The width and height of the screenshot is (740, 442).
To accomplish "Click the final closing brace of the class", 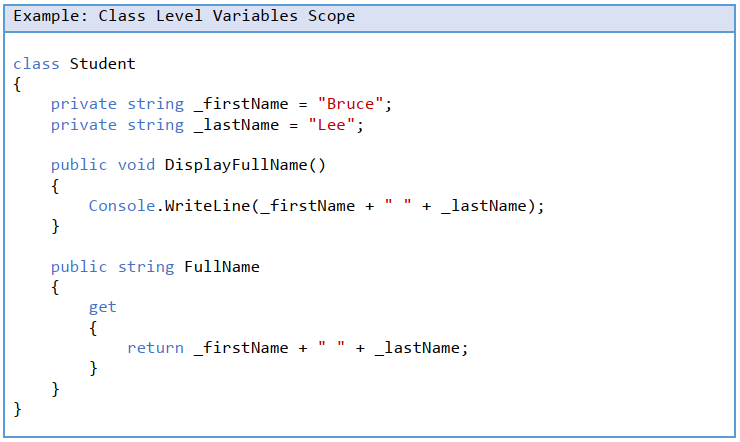I will point(17,408).
